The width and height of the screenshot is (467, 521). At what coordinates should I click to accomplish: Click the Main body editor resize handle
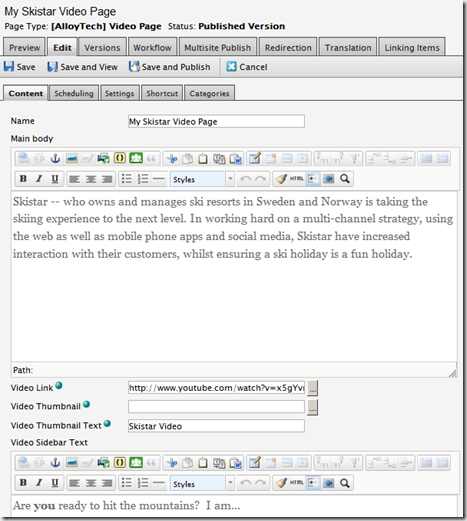click(453, 373)
